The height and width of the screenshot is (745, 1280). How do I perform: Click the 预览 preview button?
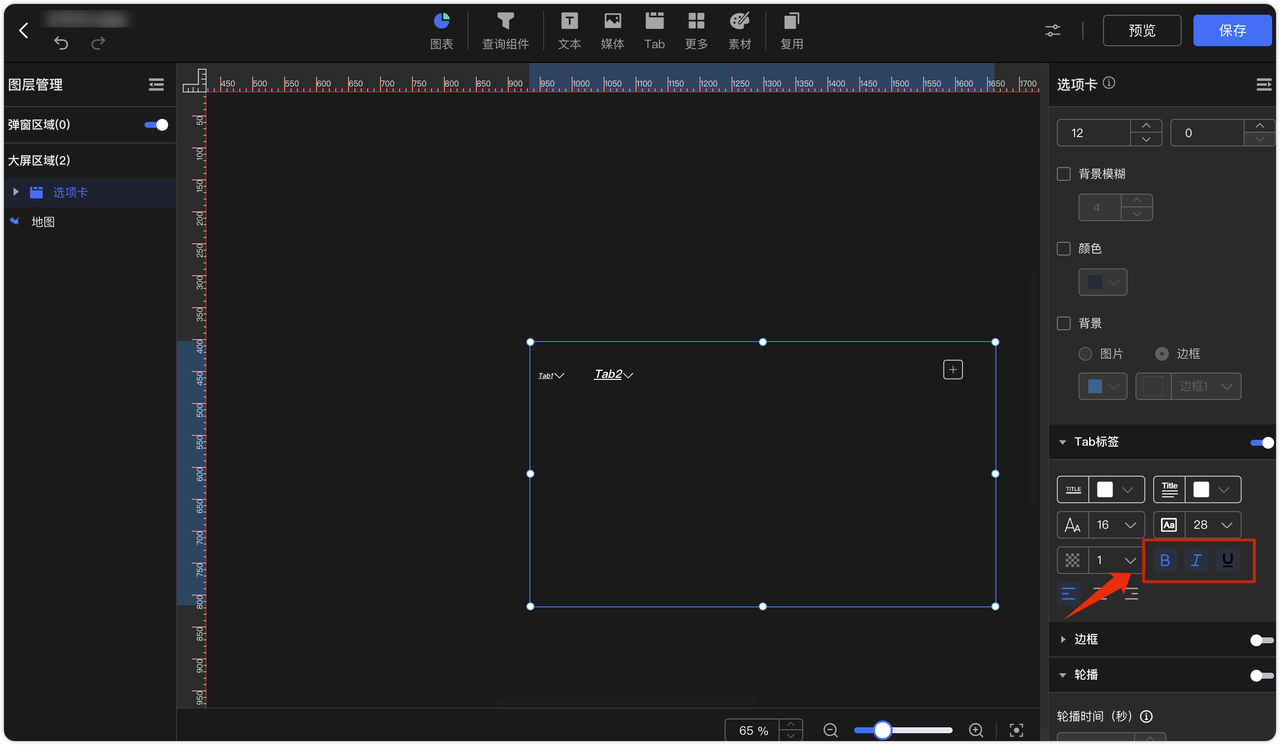[x=1141, y=30]
